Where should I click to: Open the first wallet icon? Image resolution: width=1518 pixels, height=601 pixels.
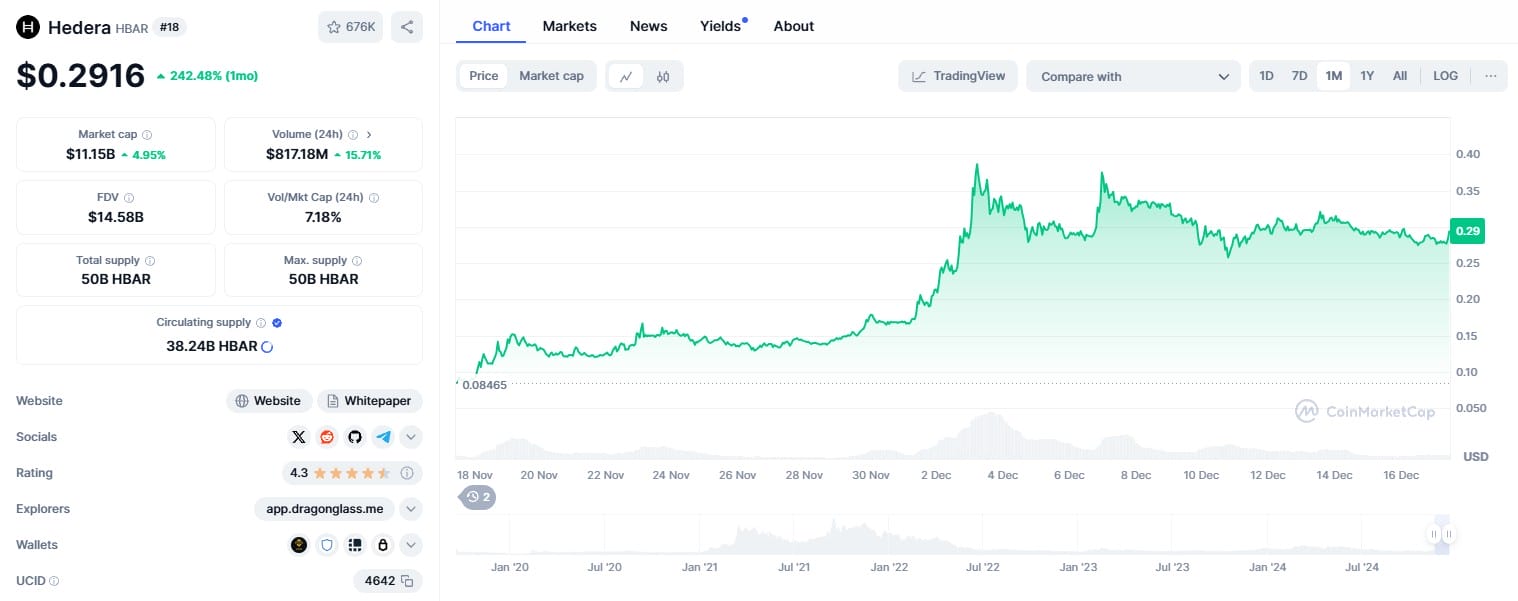(x=299, y=545)
